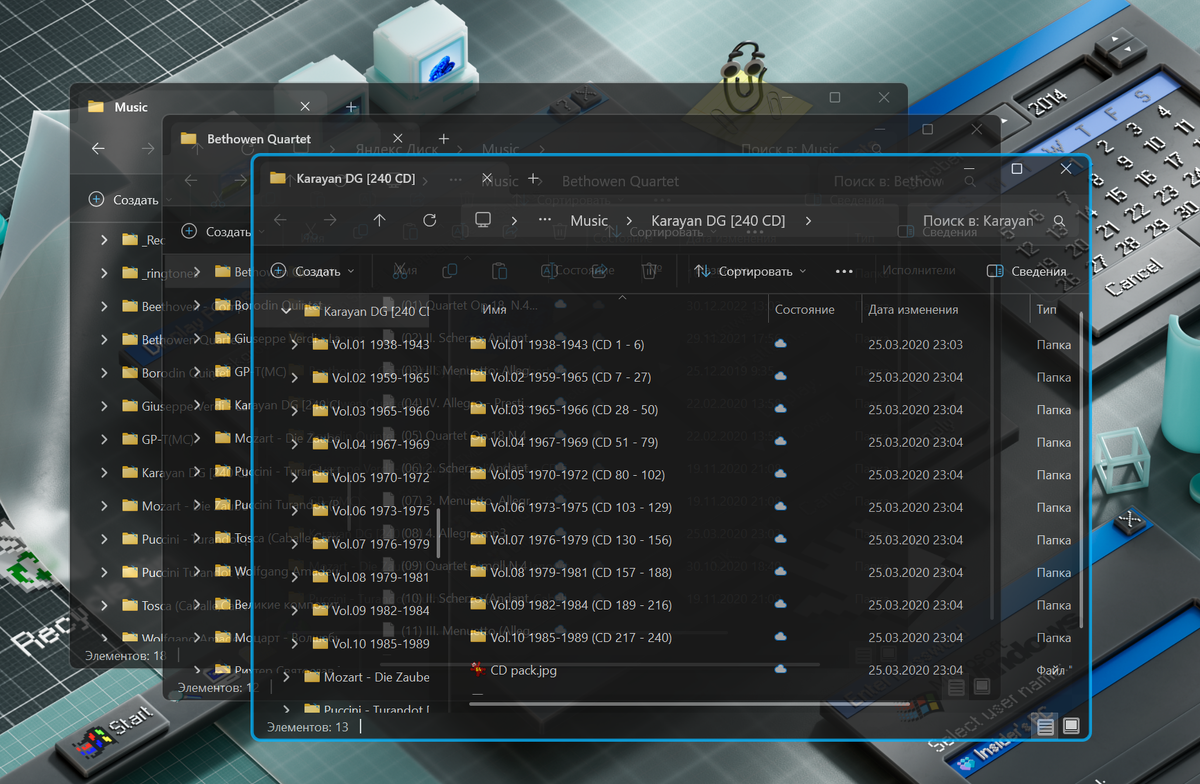The width and height of the screenshot is (1200, 784).
Task: Click the cloud status icon for Vol.10 row
Action: point(780,637)
